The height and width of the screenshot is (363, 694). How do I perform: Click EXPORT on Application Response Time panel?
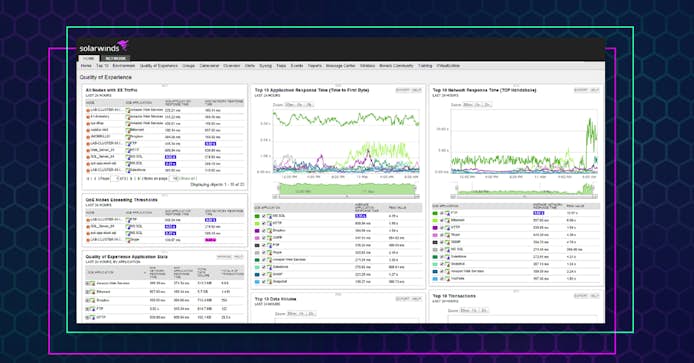[403, 90]
